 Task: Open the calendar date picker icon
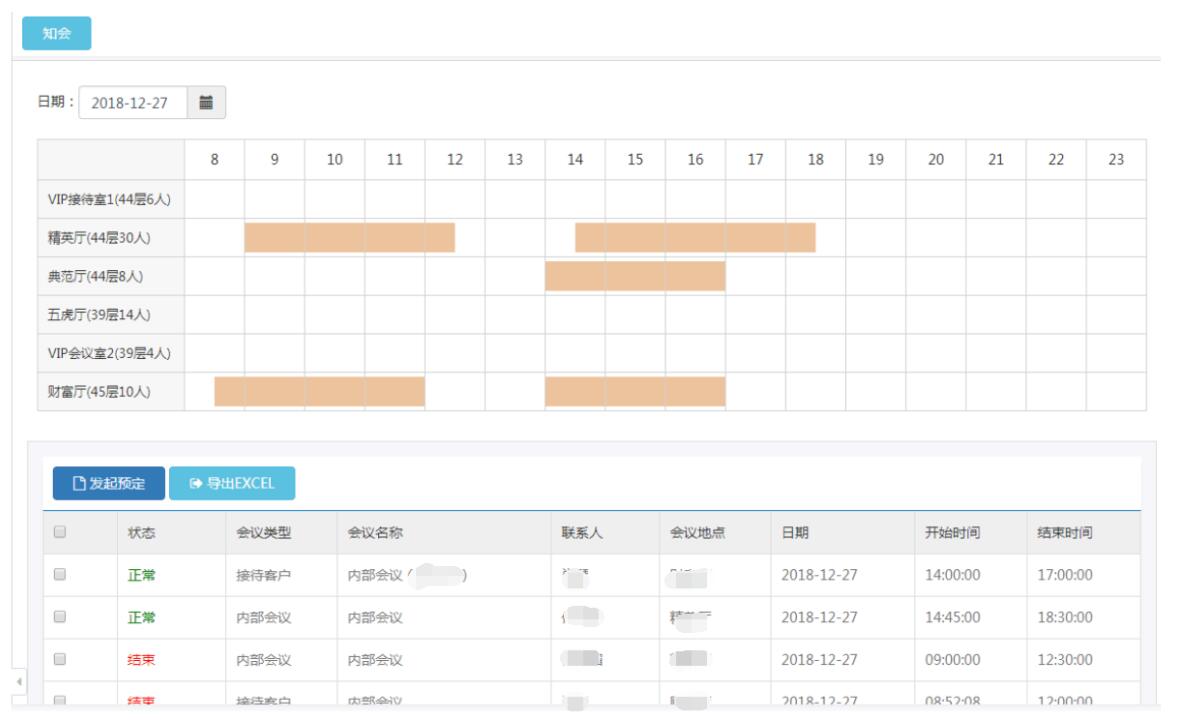[206, 102]
